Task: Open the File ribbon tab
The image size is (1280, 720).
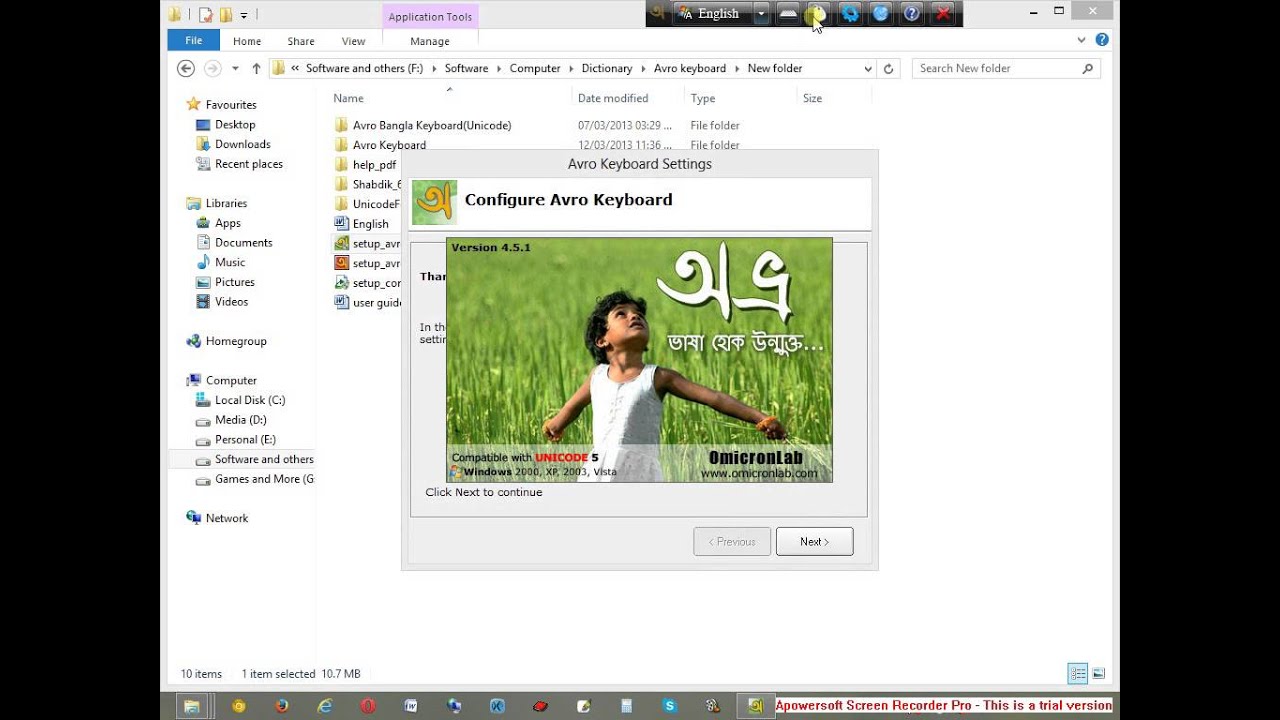Action: [194, 40]
